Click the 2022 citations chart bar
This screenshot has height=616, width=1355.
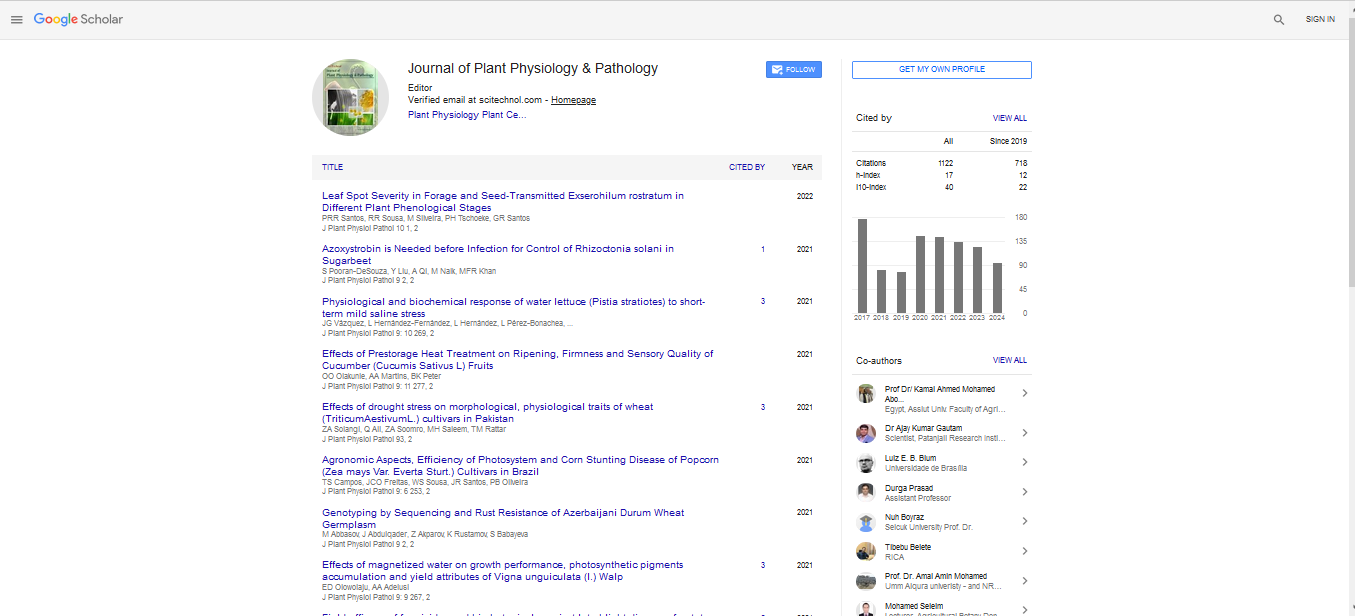(959, 278)
